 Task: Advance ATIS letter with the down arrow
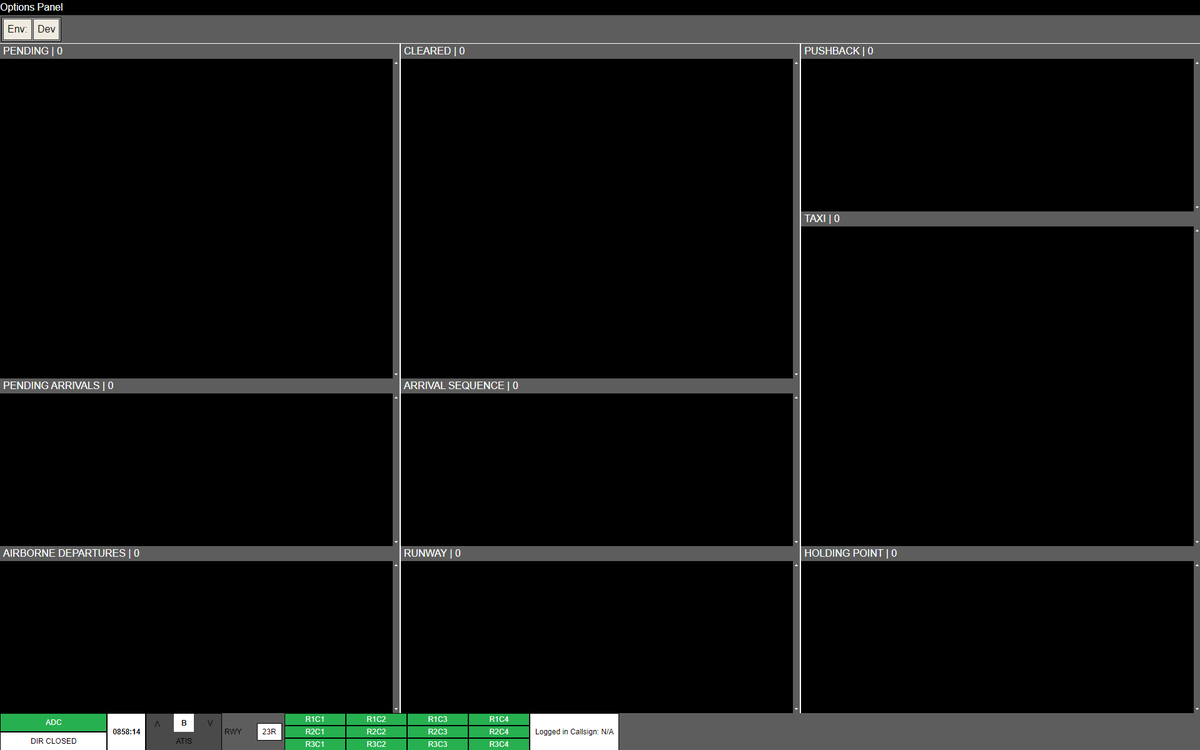click(209, 723)
